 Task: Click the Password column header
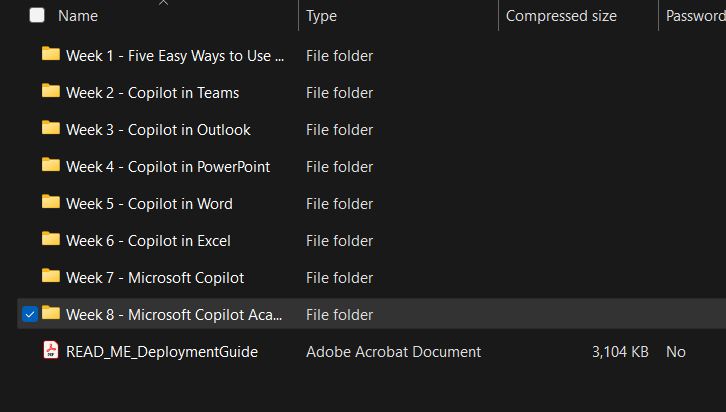pyautogui.click(x=695, y=16)
